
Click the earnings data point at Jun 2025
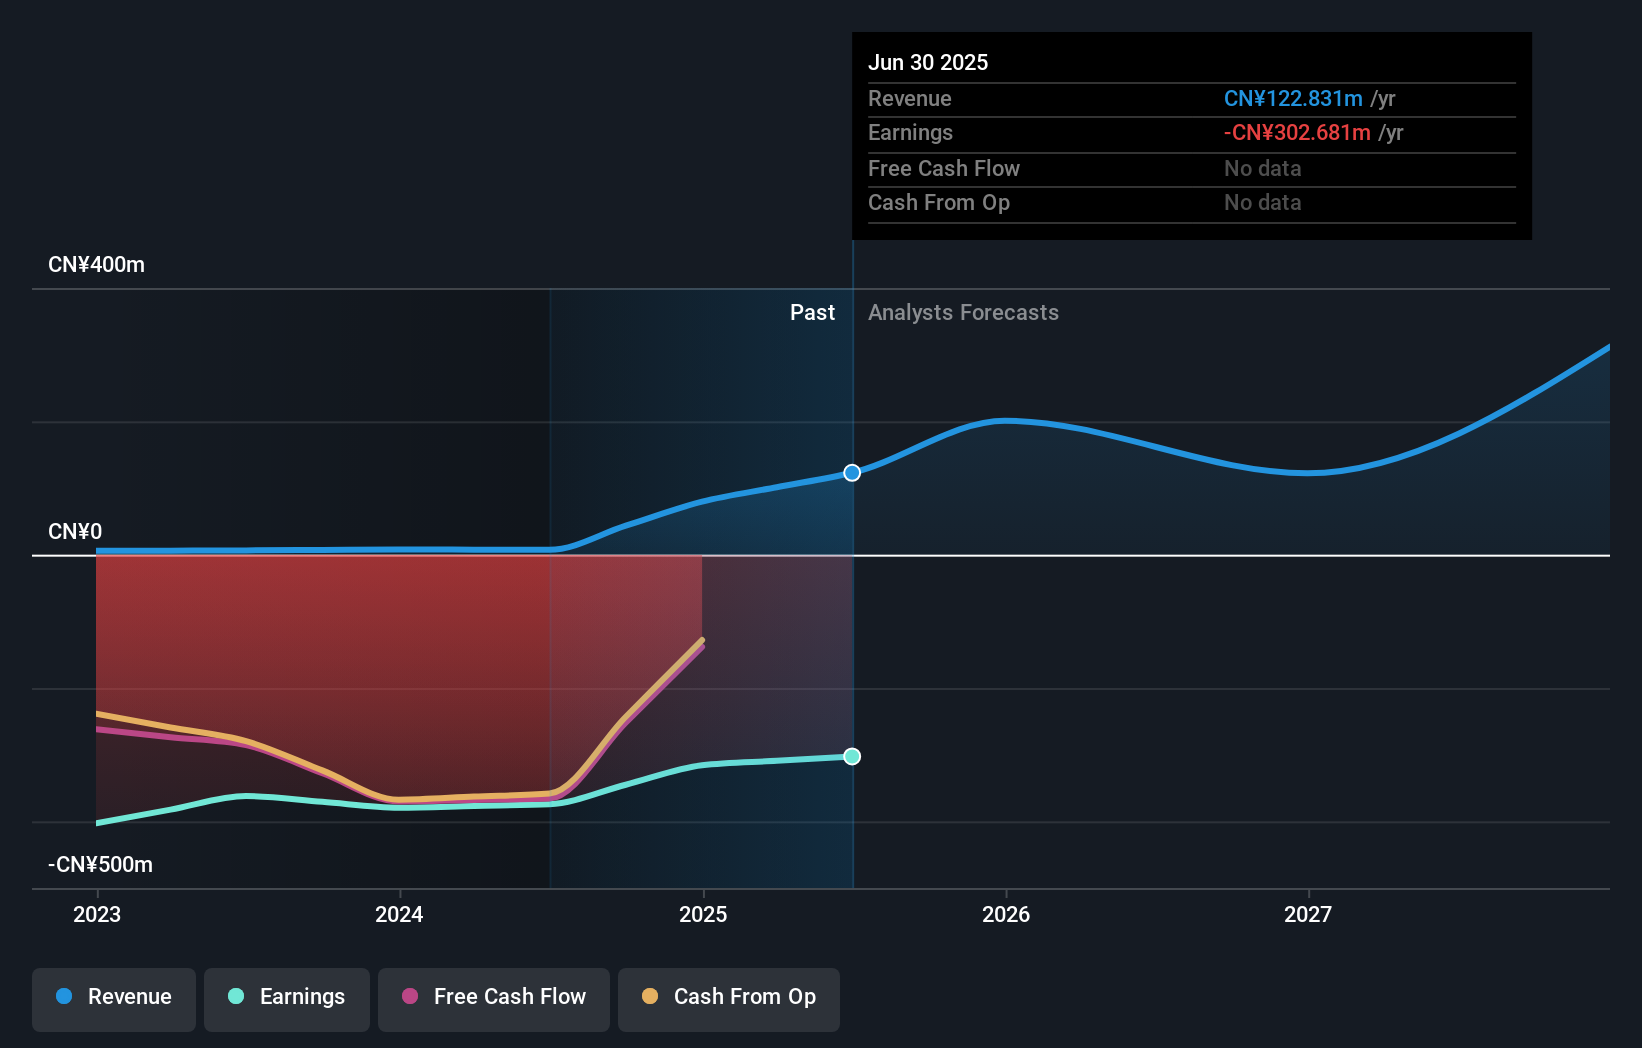pos(852,757)
